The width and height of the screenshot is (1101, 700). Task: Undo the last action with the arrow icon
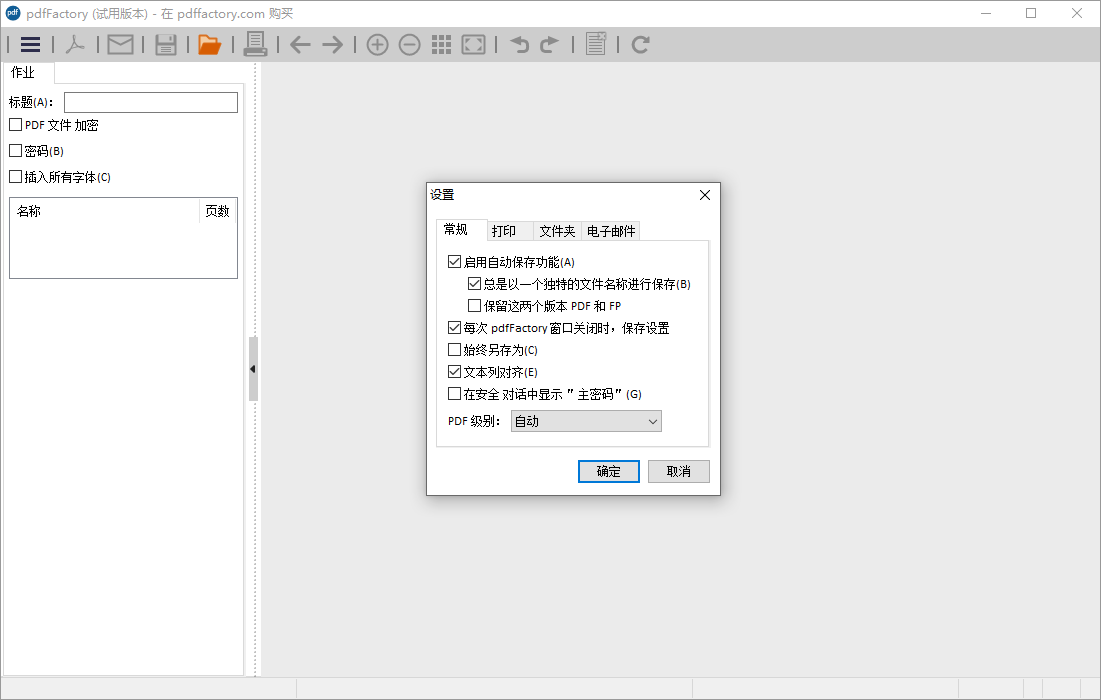pos(519,44)
